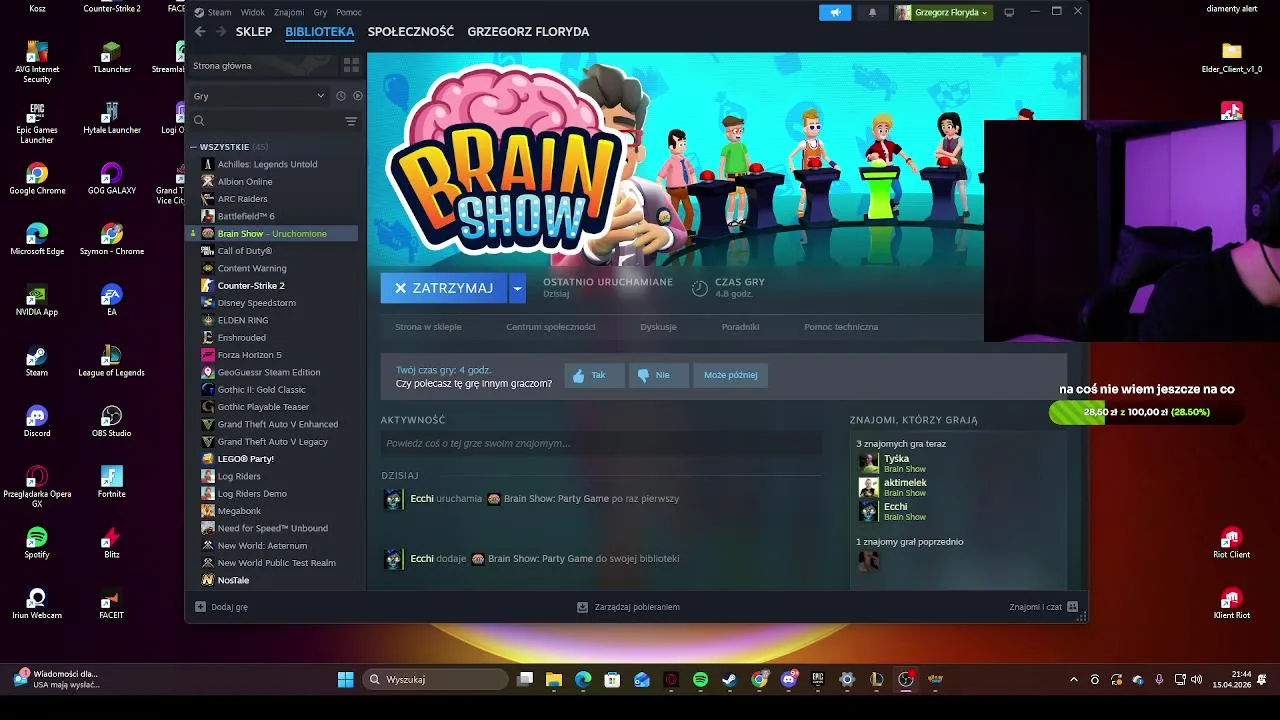This screenshot has width=1280, height=720.
Task: Switch library to collections grid view
Action: coord(351,65)
